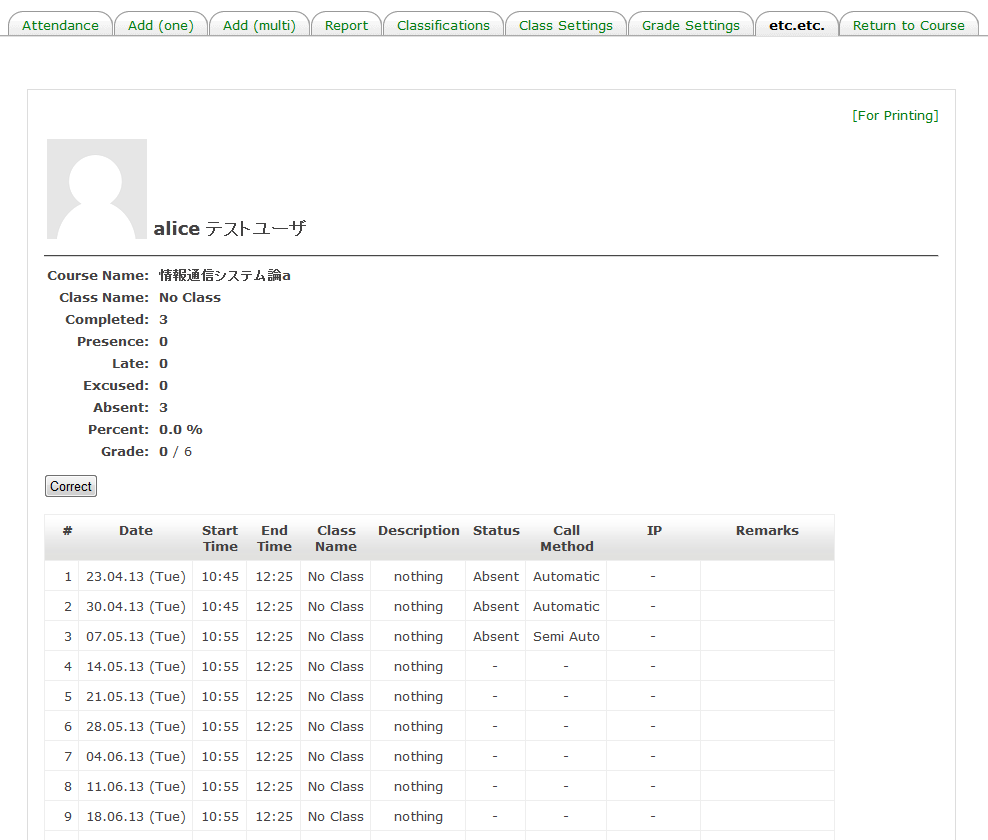Click the Return to Course tab

pyautogui.click(x=908, y=25)
